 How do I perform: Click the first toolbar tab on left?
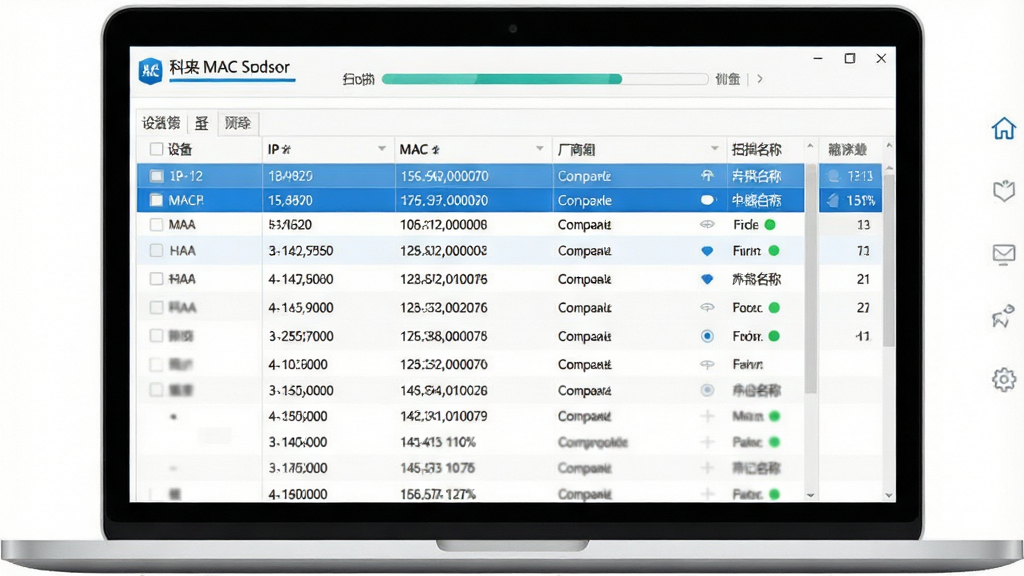click(161, 123)
